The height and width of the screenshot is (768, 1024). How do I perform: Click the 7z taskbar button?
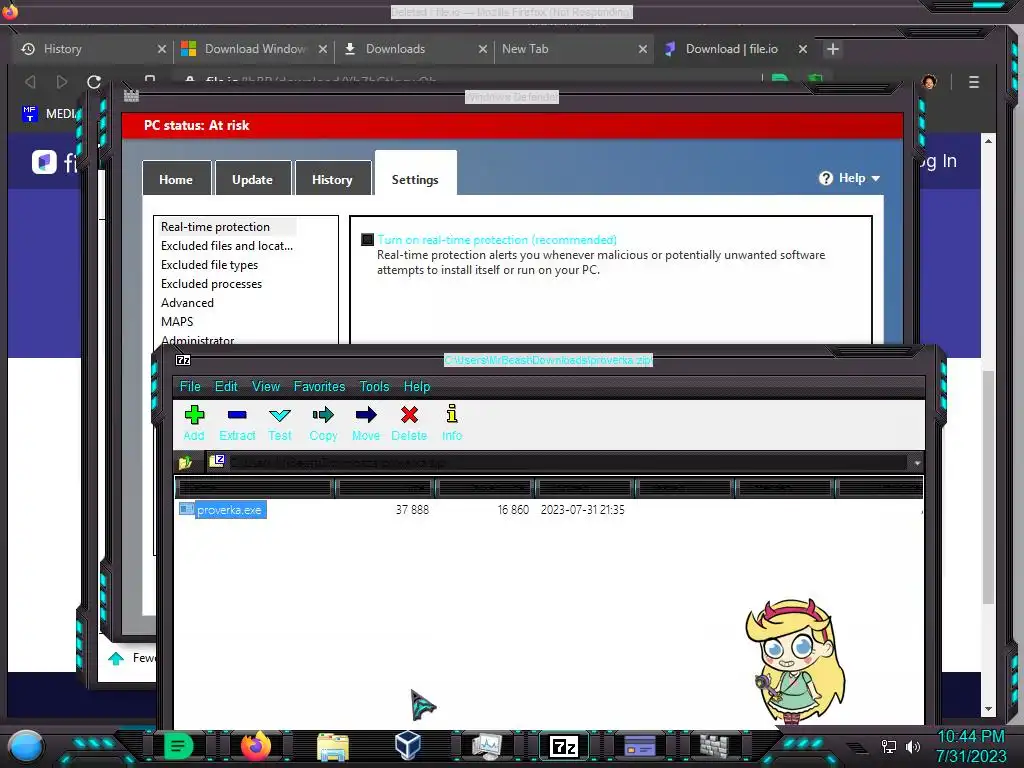(564, 746)
